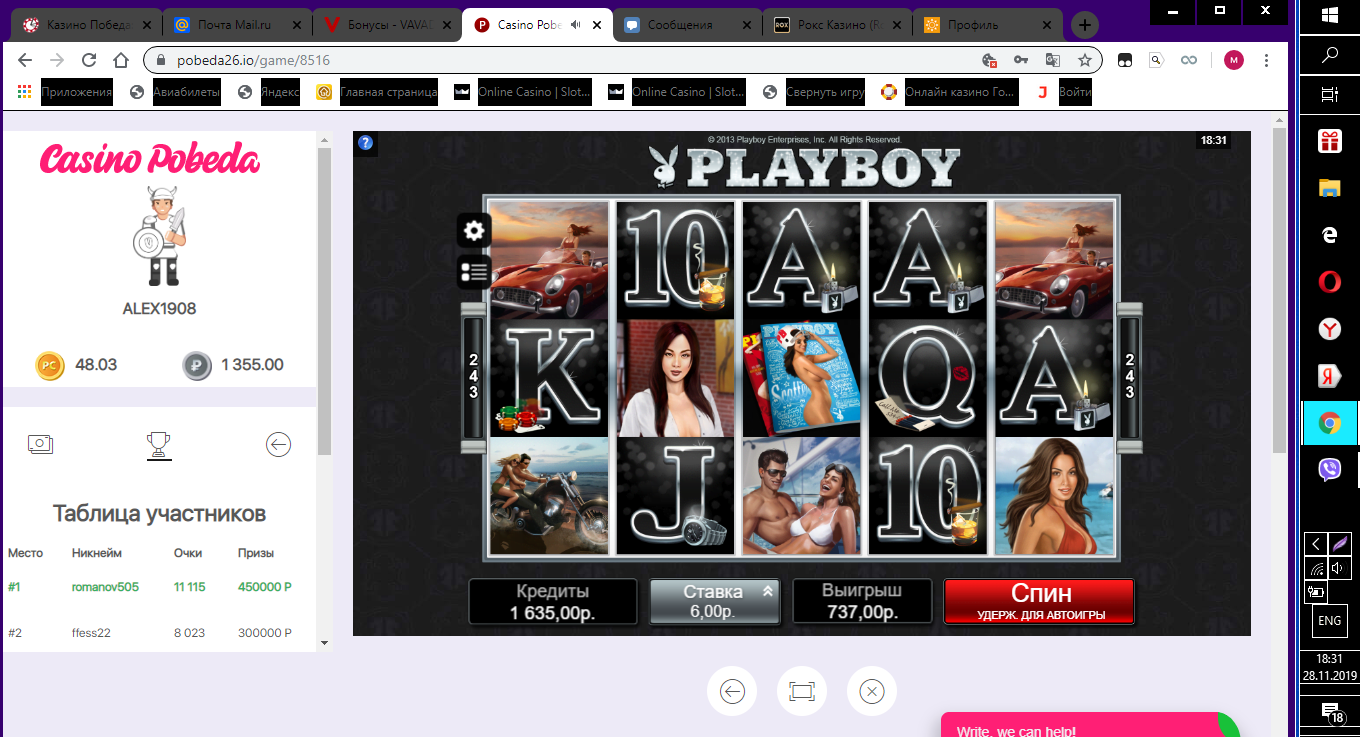Switch to the Сообщения tab
Image resolution: width=1360 pixels, height=737 pixels.
687,25
